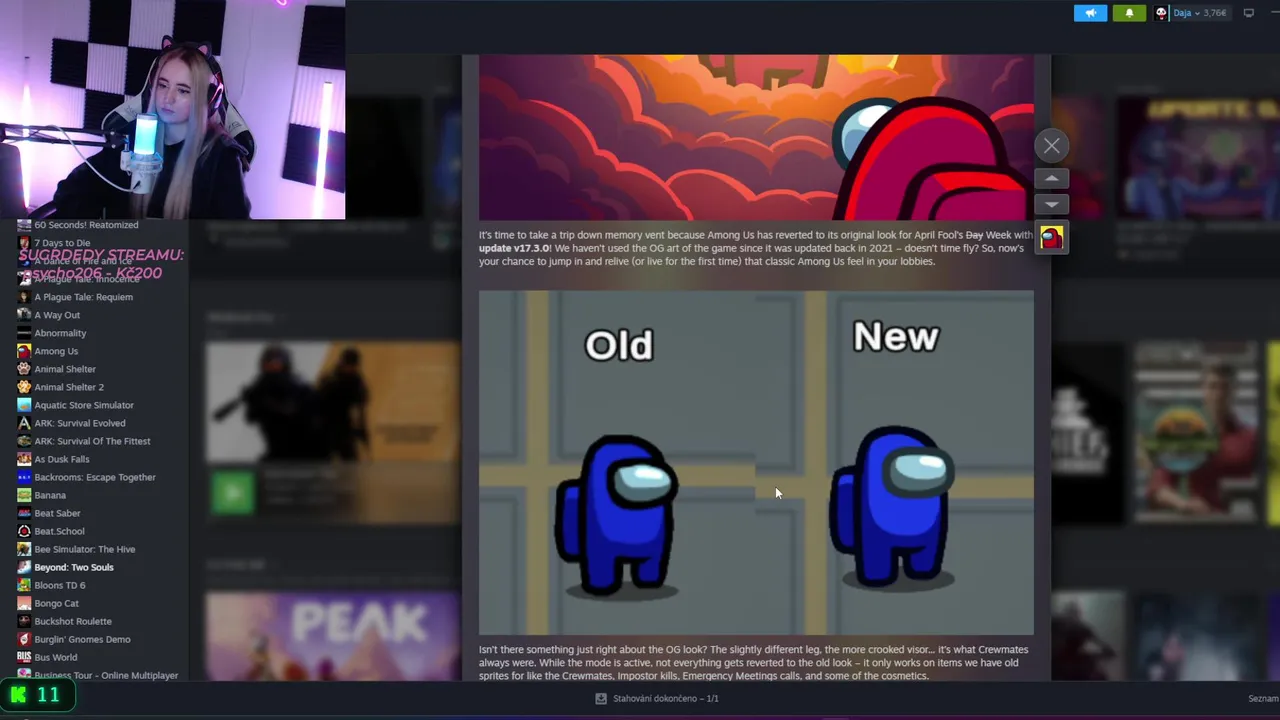
Task: Close the Among Us news overlay
Action: (x=1052, y=146)
